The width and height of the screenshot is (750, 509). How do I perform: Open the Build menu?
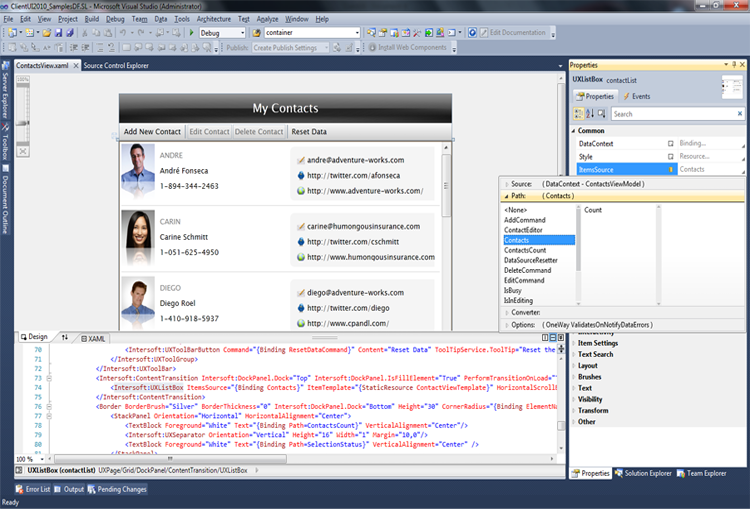(92, 19)
